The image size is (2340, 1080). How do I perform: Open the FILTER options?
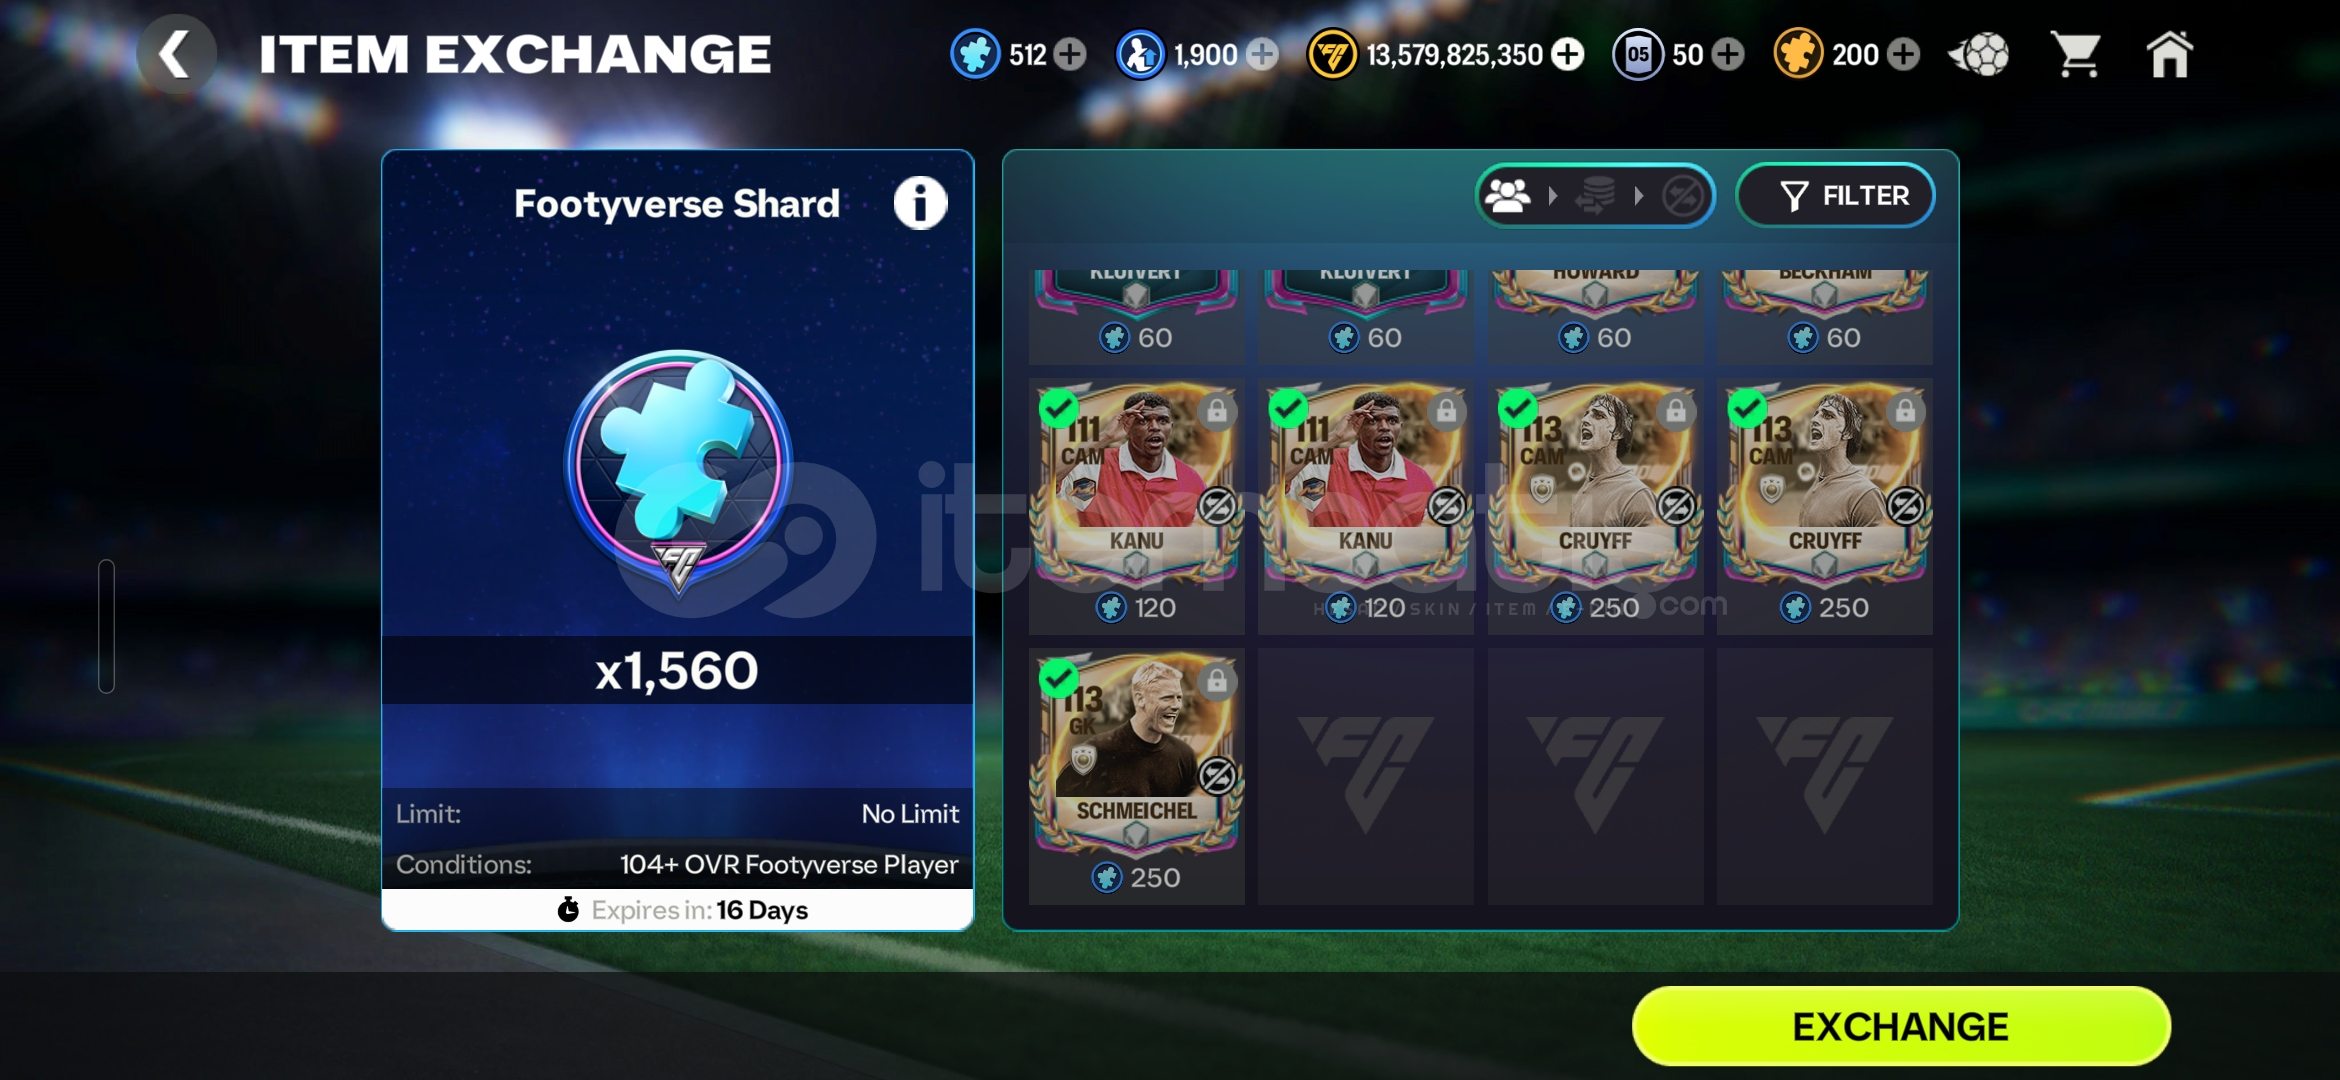1836,195
